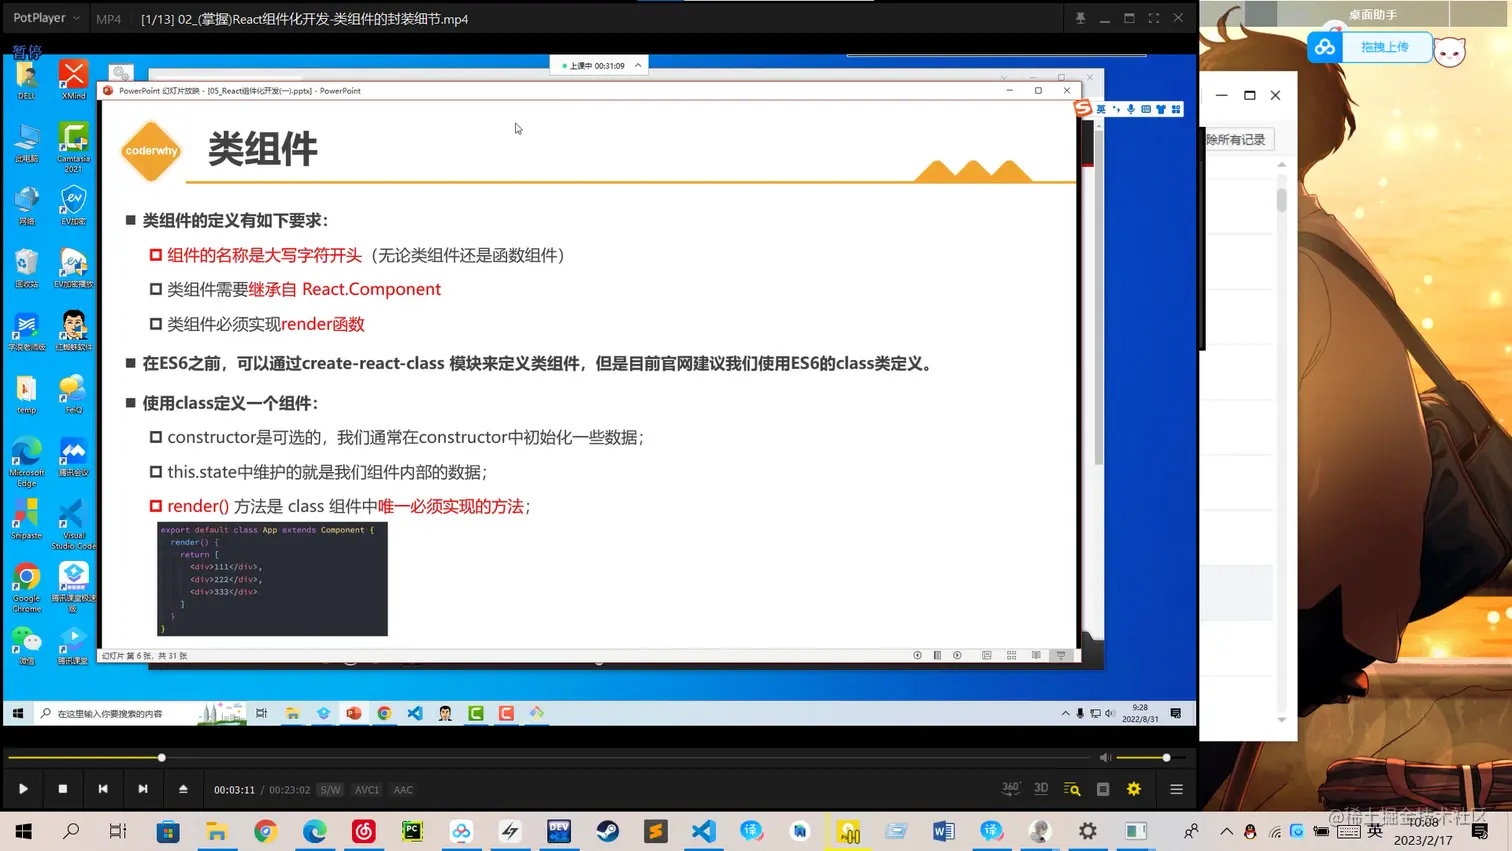
Task: Toggle 3D video mode in PotPlayer
Action: pos(1041,789)
